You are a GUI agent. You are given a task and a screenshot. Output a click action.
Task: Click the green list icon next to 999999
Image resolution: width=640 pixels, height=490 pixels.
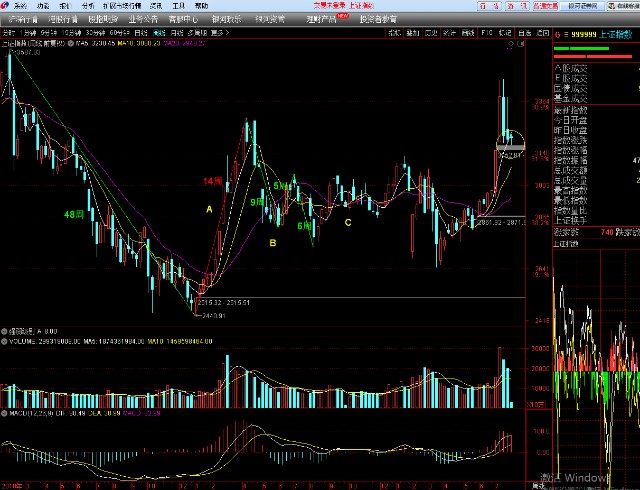(x=566, y=35)
